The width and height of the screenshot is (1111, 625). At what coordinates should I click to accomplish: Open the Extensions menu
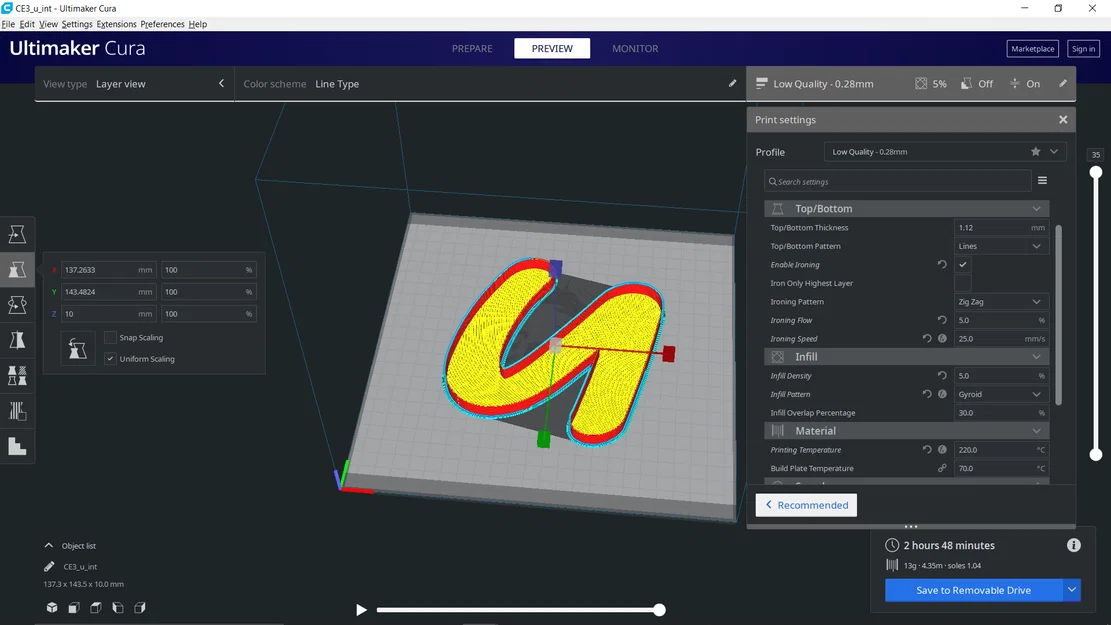116,24
